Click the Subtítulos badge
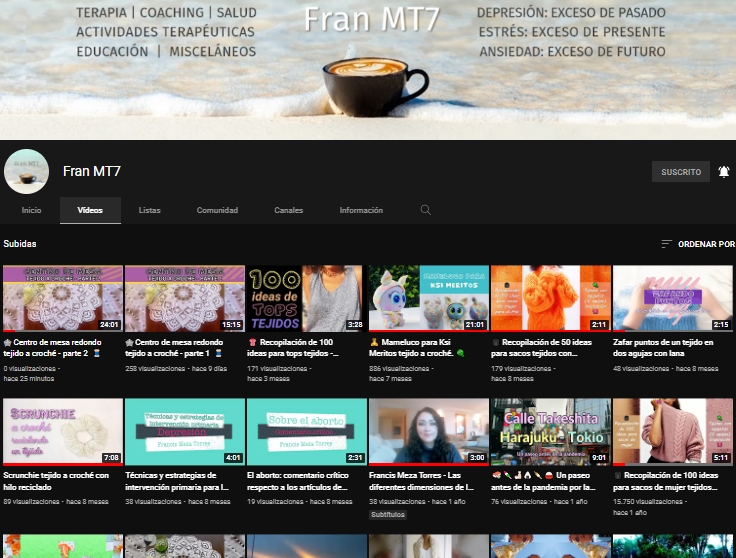This screenshot has height=558, width=736. tap(388, 514)
